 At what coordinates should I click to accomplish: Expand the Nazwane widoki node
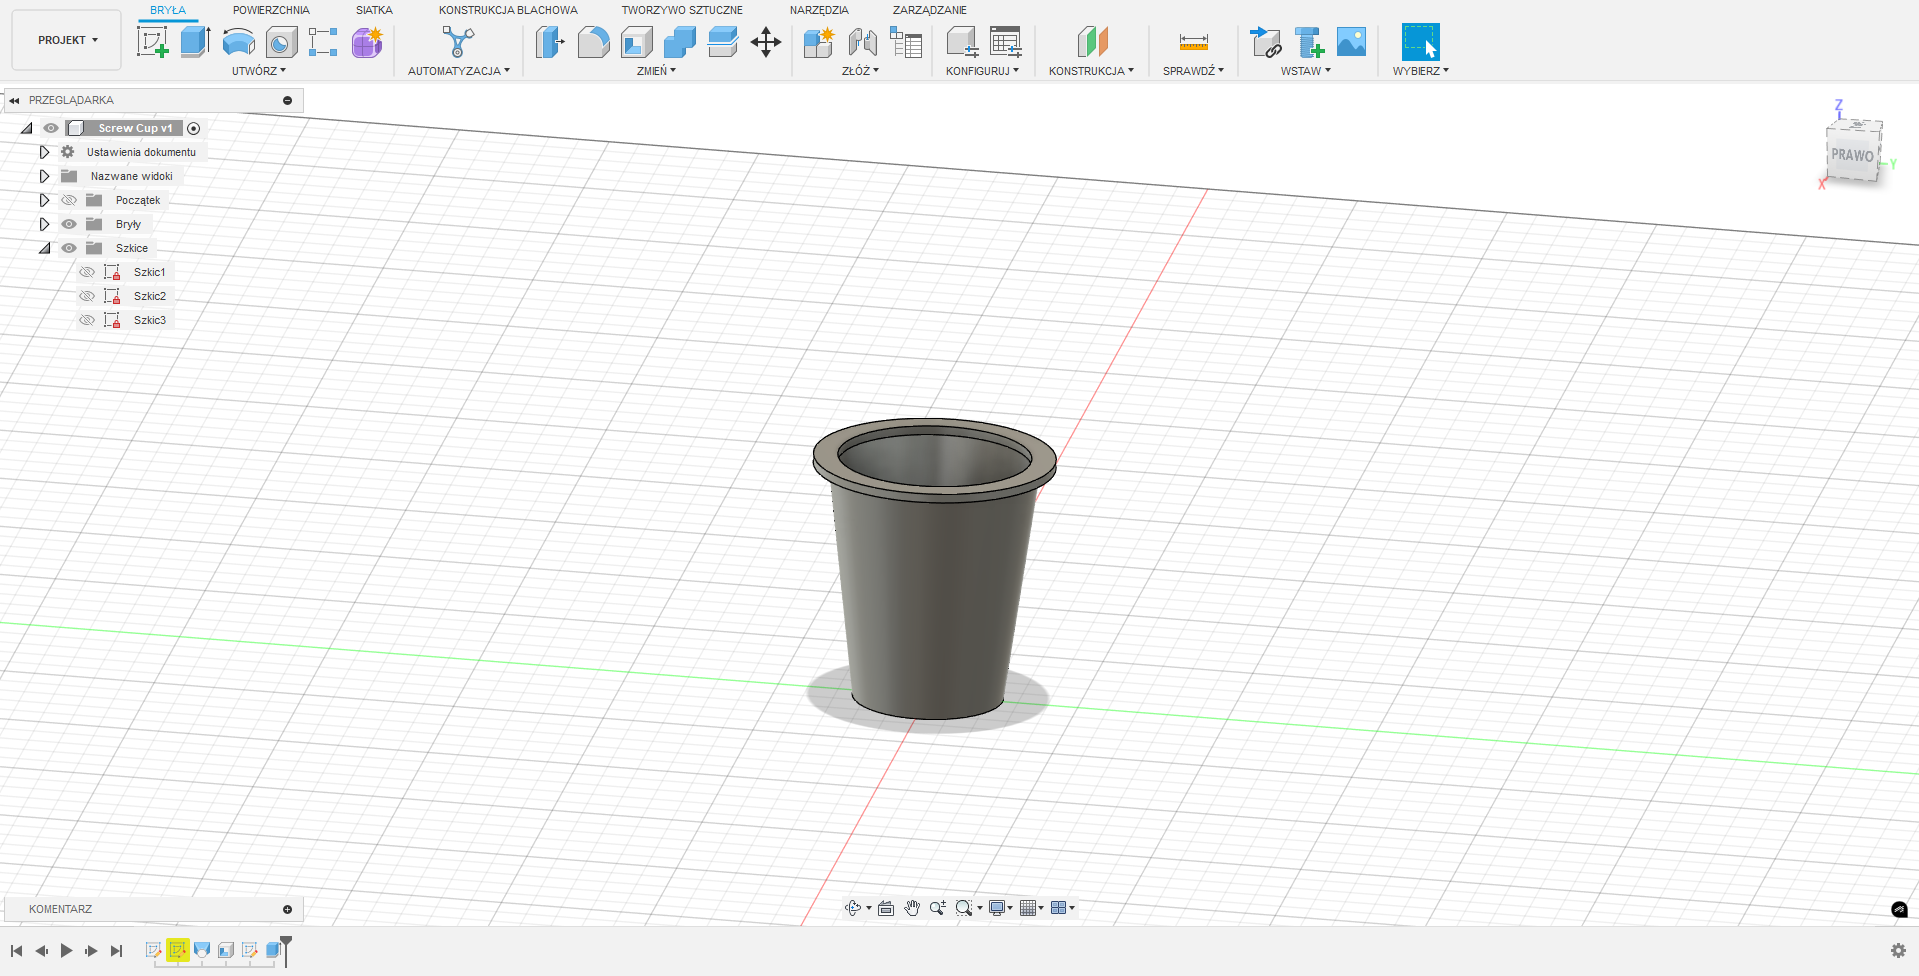pyautogui.click(x=44, y=176)
